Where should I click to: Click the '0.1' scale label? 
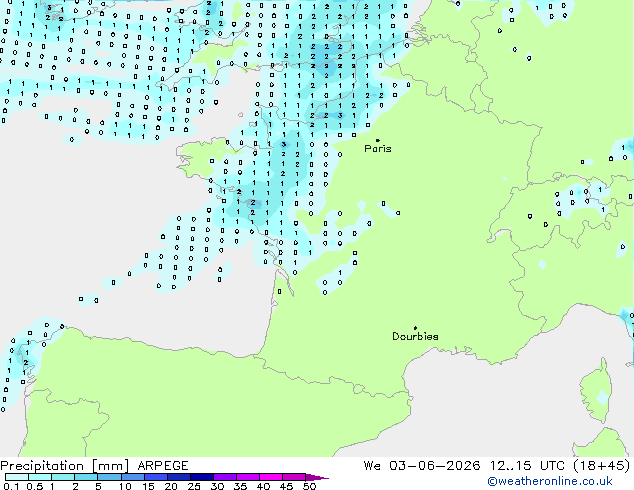click(x=11, y=486)
